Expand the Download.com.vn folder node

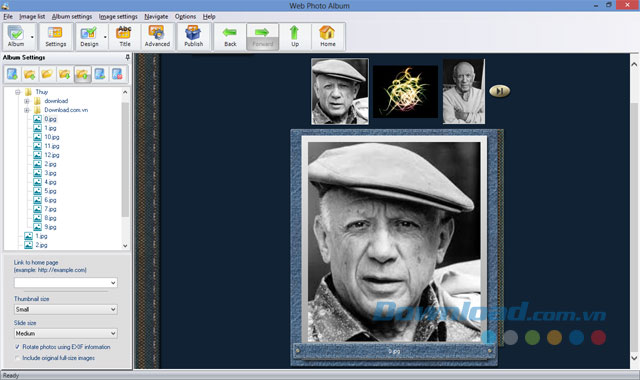[27, 110]
